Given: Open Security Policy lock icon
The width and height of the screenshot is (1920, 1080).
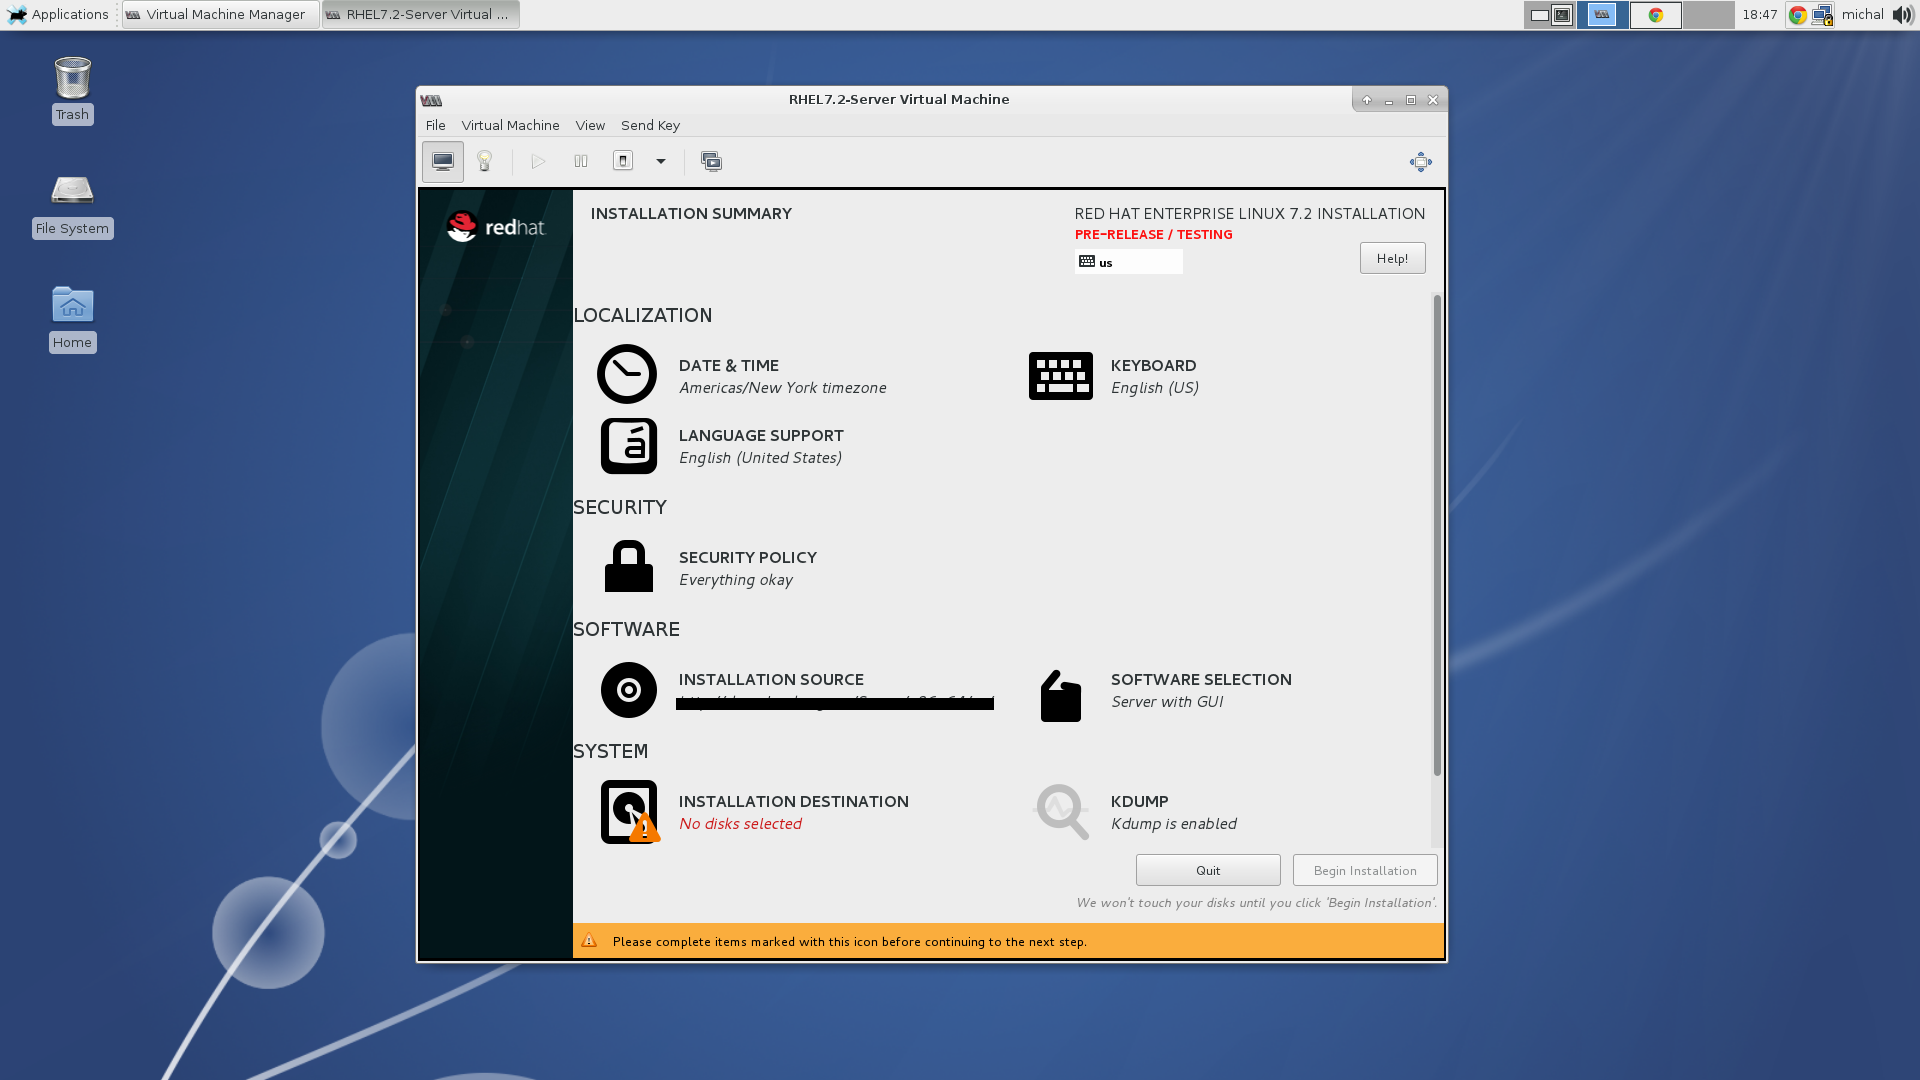Looking at the screenshot, I should [628, 566].
